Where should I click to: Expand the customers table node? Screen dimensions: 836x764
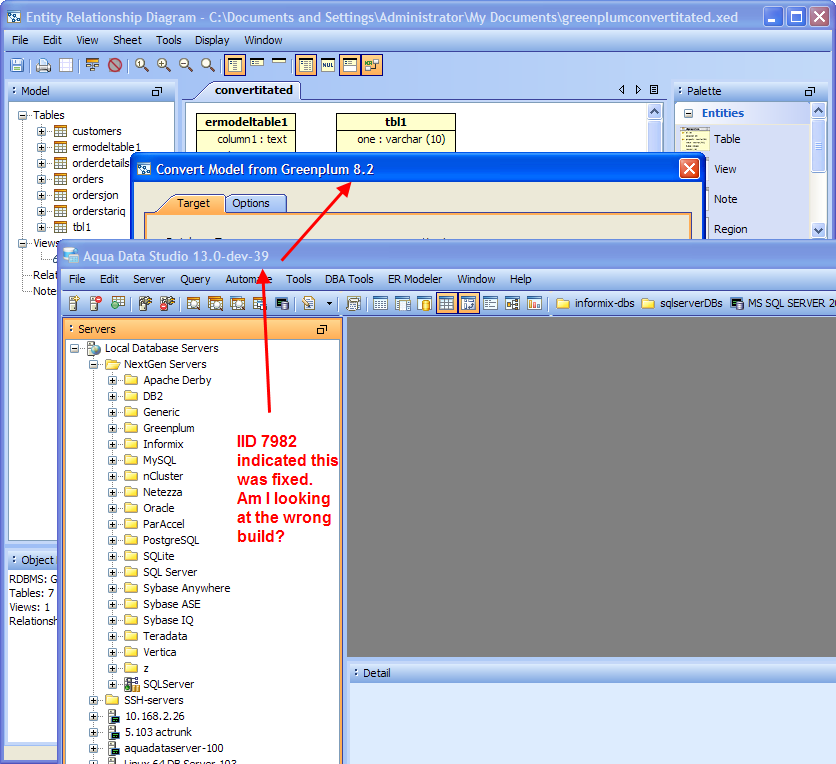pyautogui.click(x=41, y=131)
